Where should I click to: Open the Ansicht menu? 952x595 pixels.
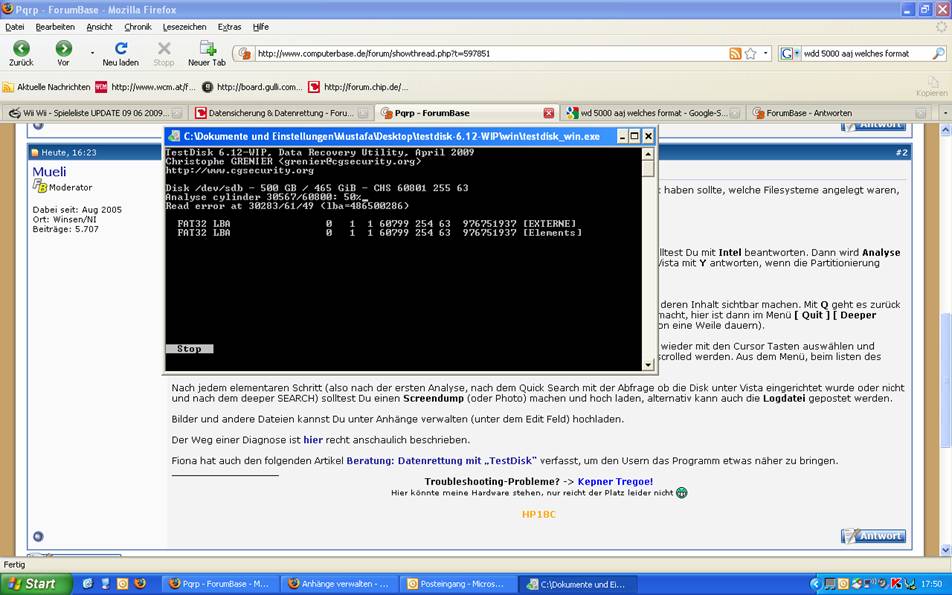coord(100,27)
